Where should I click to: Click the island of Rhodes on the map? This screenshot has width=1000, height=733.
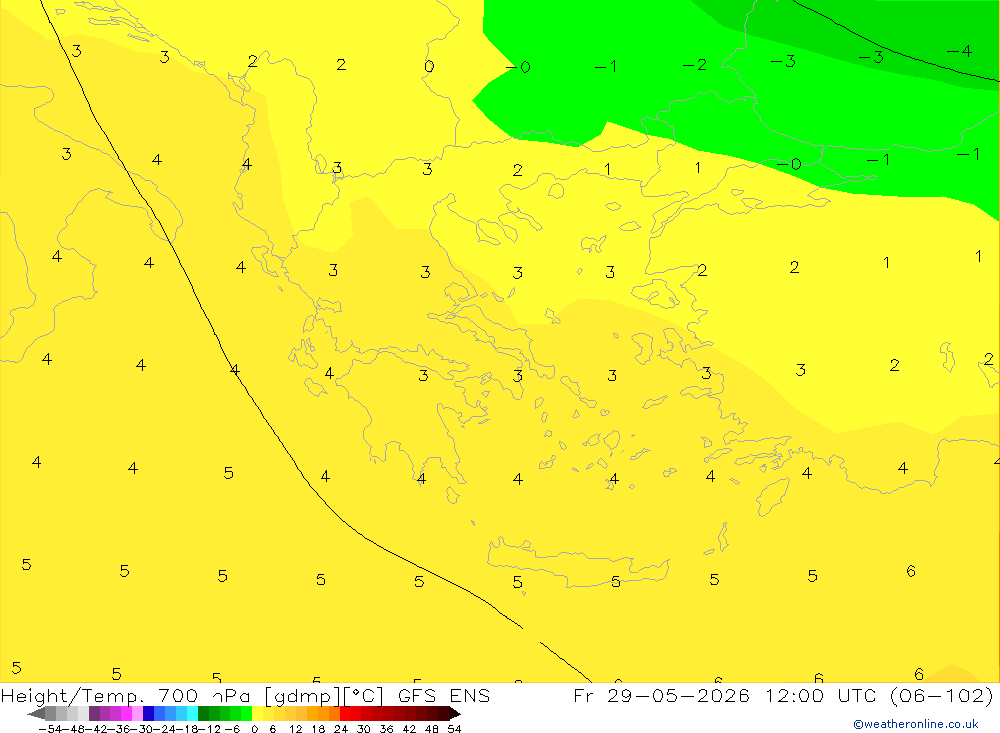(x=773, y=496)
